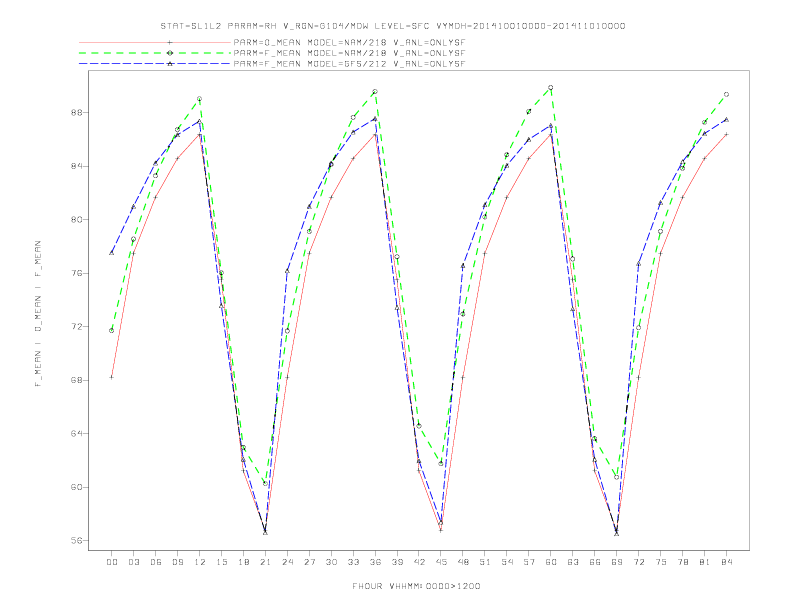792x612 pixels.
Task: Click blue triangle marker at hour 24
Action: [287, 271]
